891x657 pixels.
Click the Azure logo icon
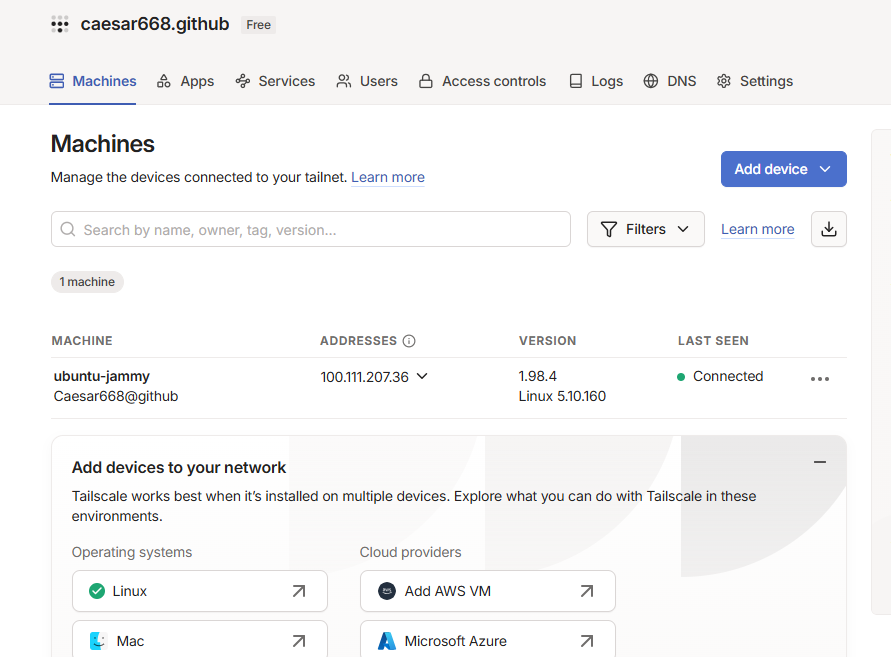387,641
